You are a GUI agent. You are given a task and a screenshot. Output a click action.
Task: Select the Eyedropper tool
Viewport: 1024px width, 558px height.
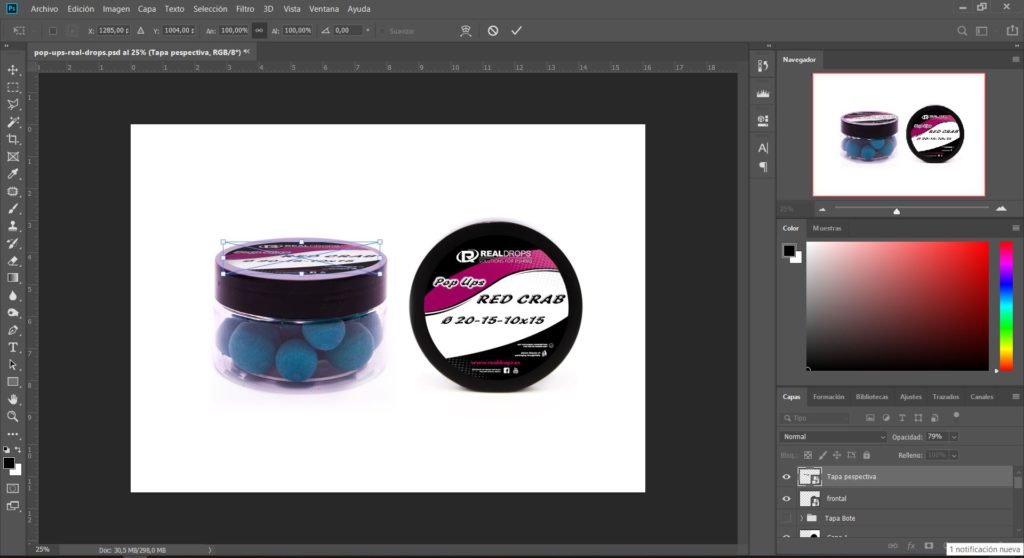click(x=12, y=174)
